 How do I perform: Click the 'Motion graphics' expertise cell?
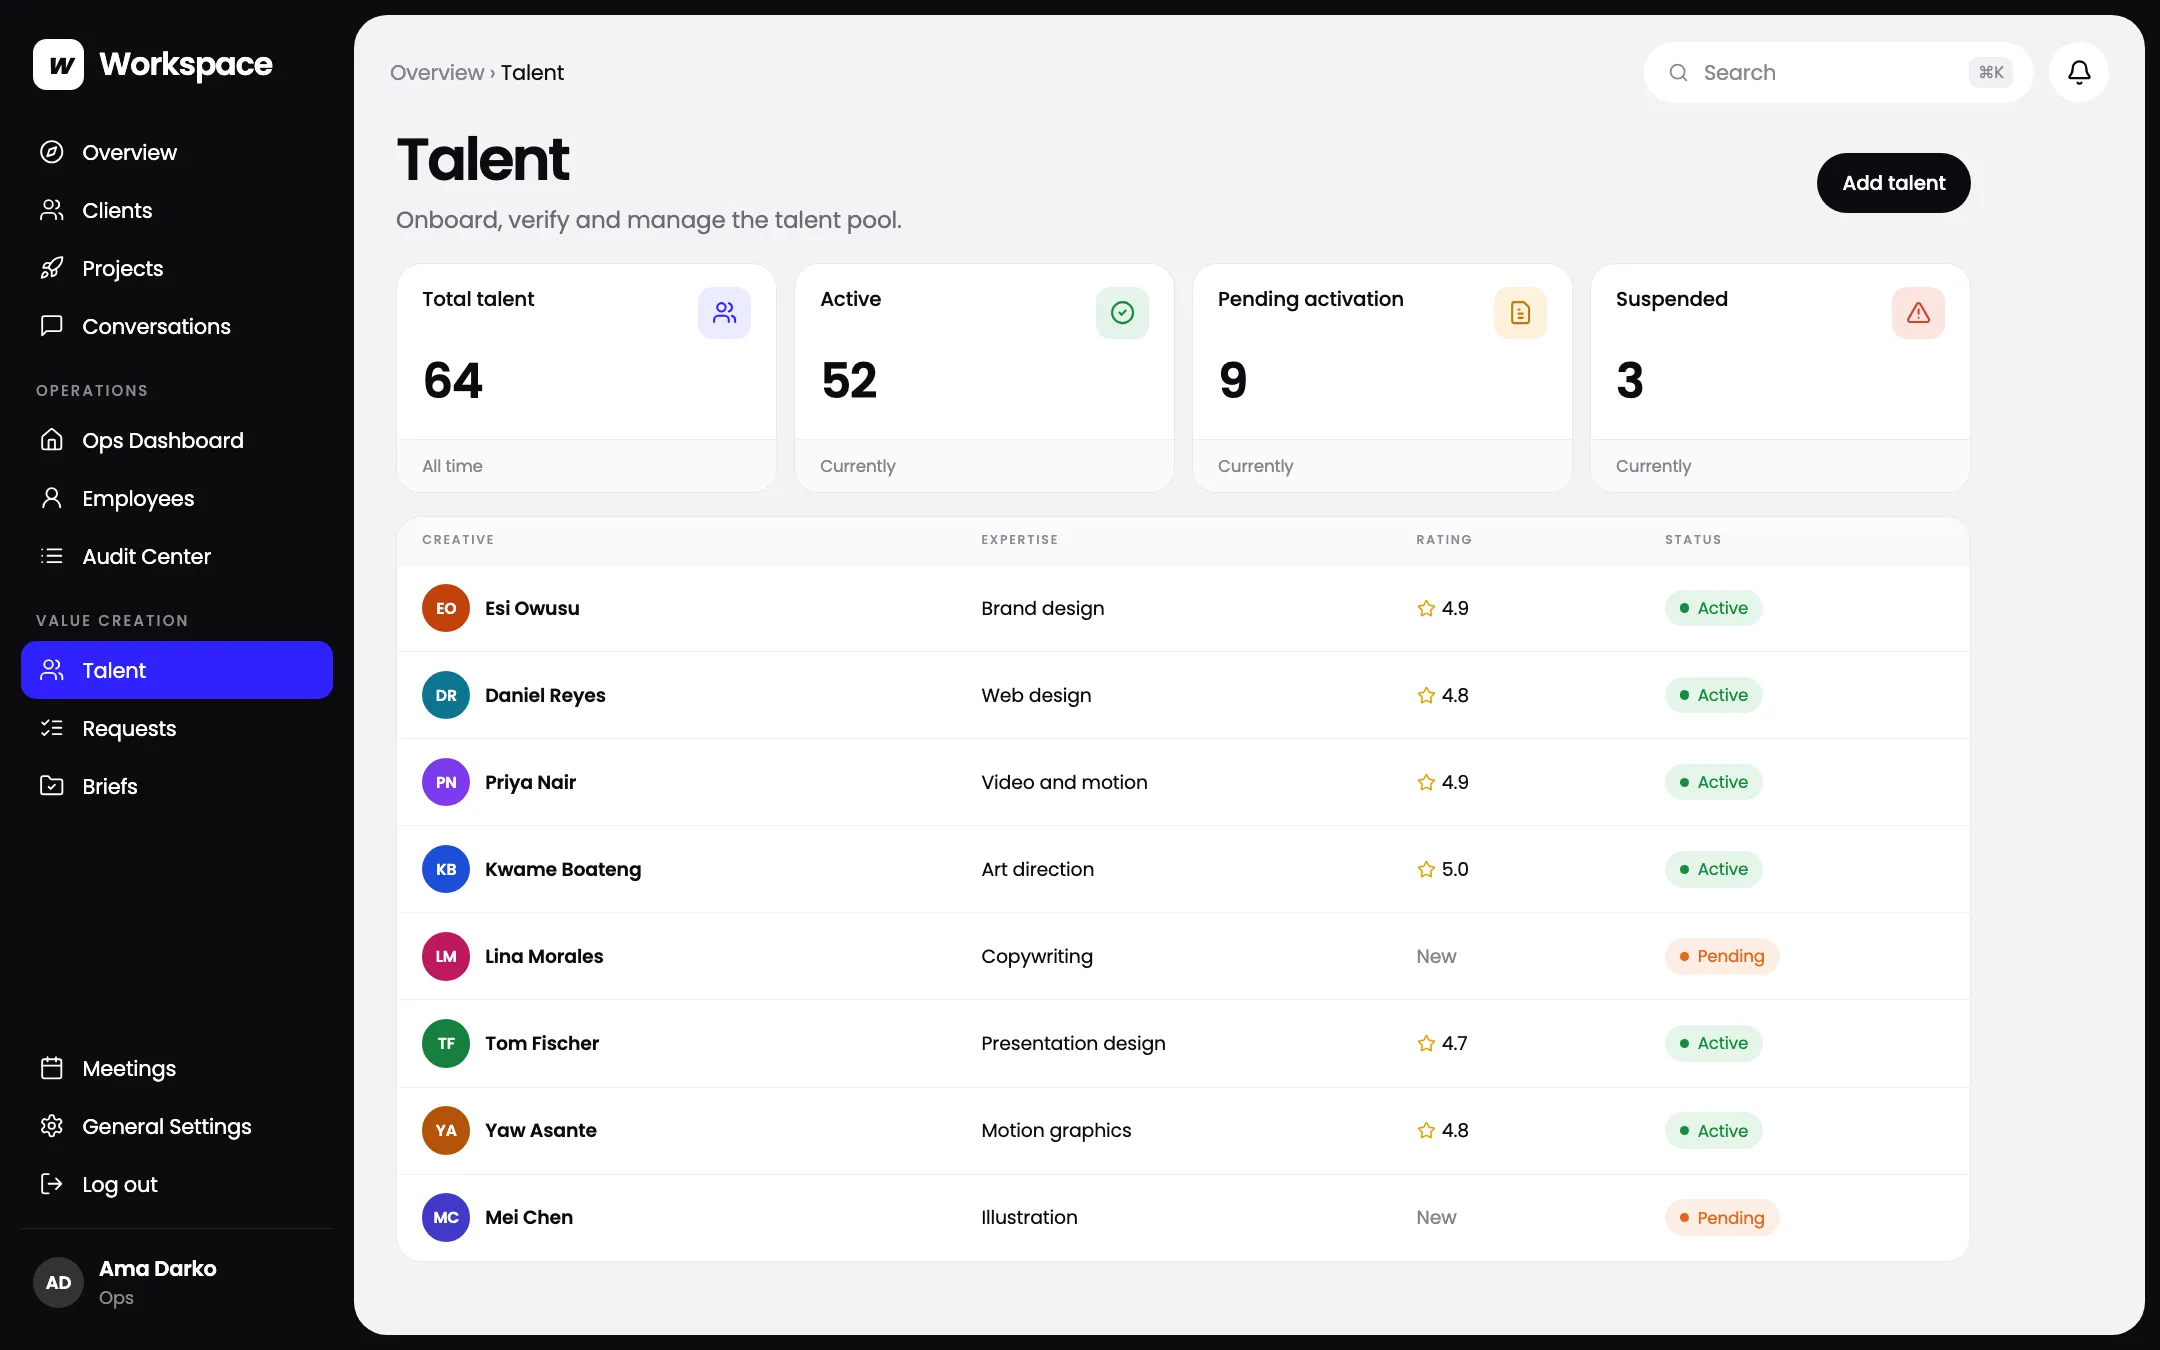pos(1056,1130)
